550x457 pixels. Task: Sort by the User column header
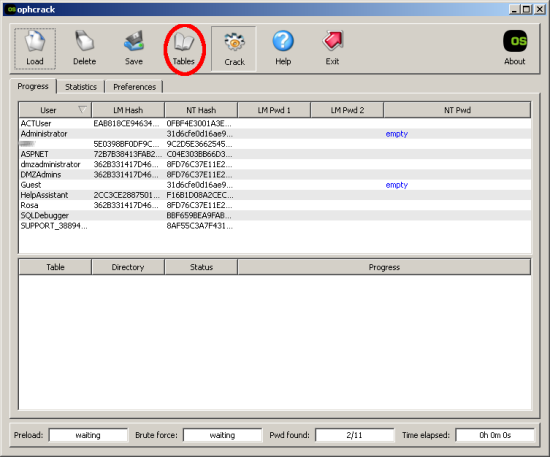pyautogui.click(x=55, y=110)
